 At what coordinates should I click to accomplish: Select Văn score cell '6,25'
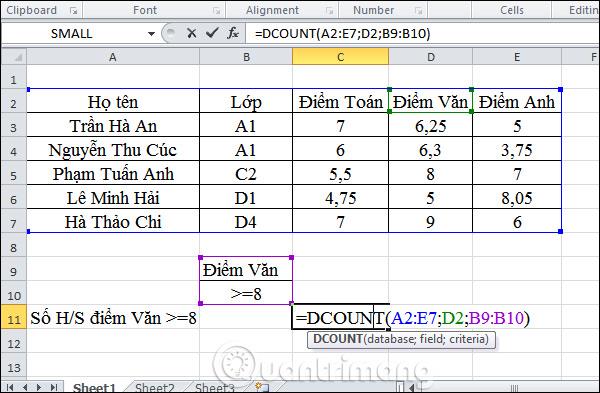click(430, 125)
